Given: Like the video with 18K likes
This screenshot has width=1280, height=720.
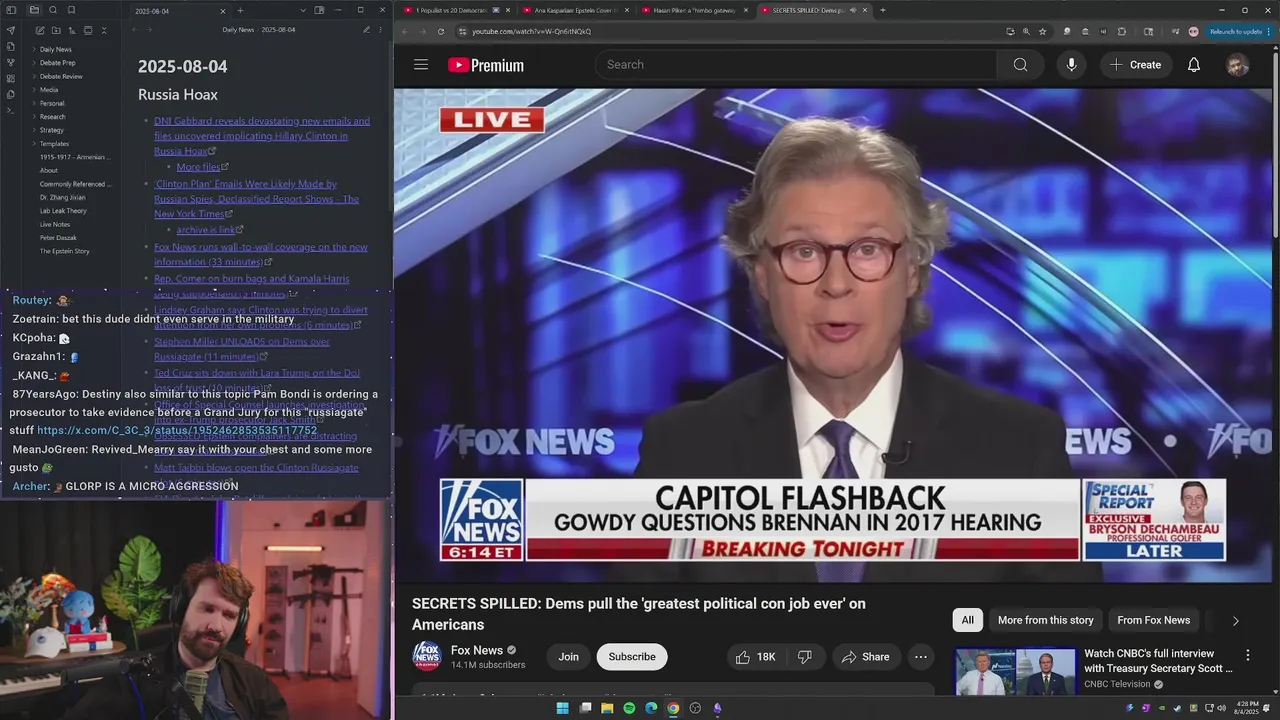Looking at the screenshot, I should 756,657.
